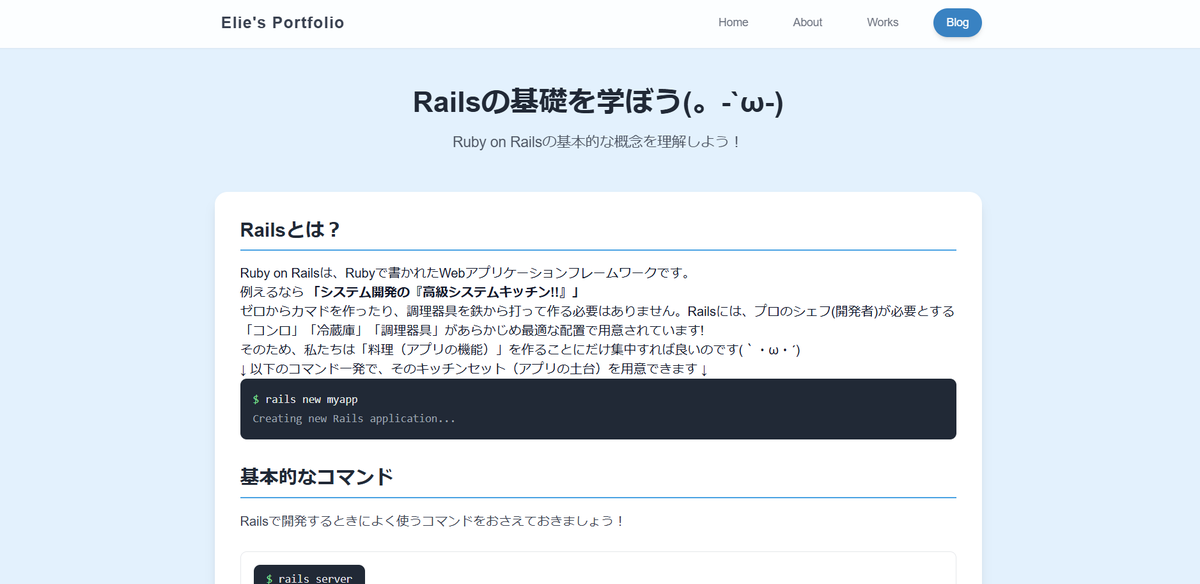Click the subtitle about Ruby on Rails concepts
This screenshot has height=584, width=1200.
tap(599, 143)
